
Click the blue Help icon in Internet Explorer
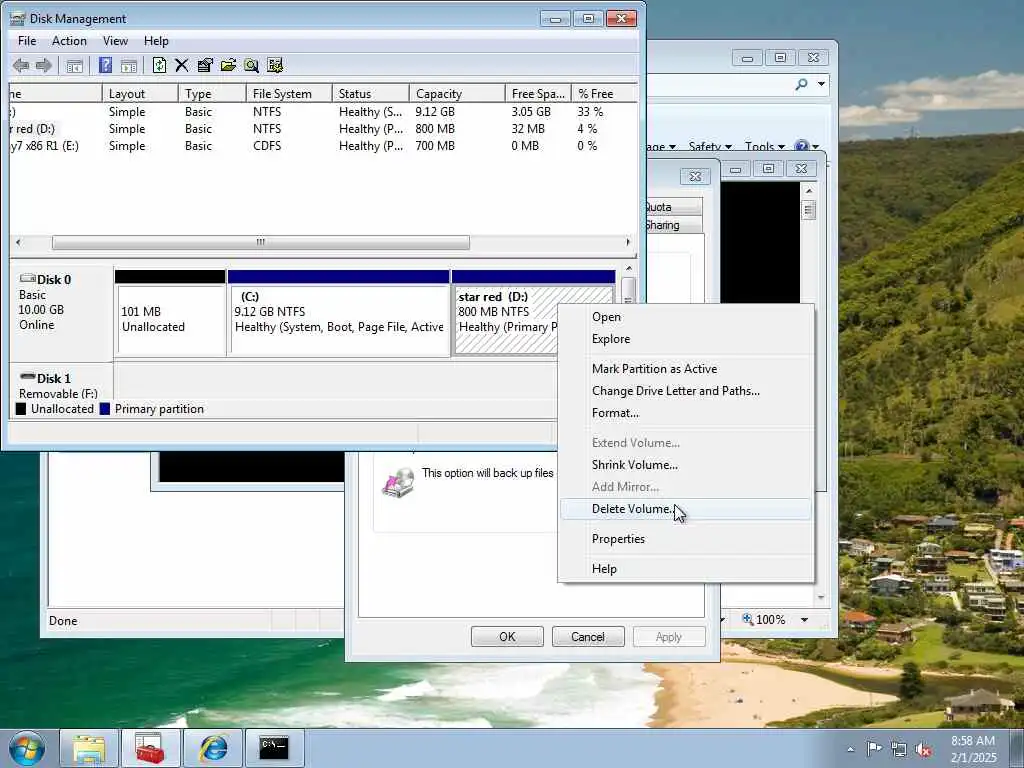(x=801, y=147)
